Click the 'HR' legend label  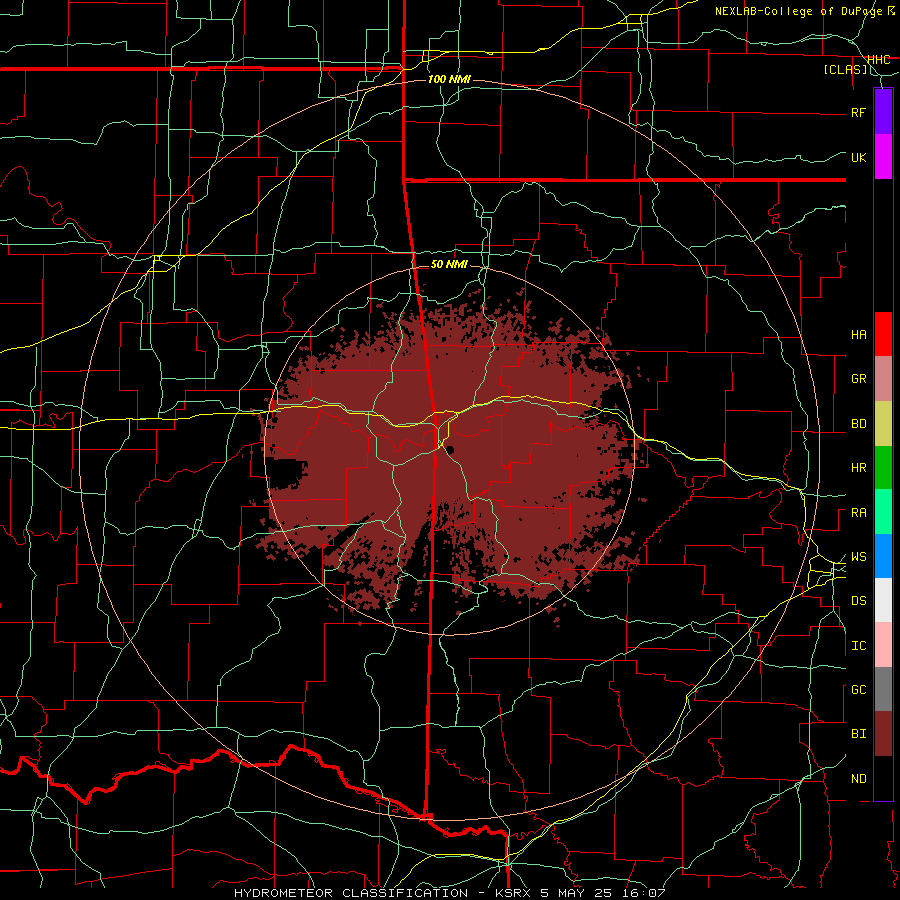click(x=858, y=468)
